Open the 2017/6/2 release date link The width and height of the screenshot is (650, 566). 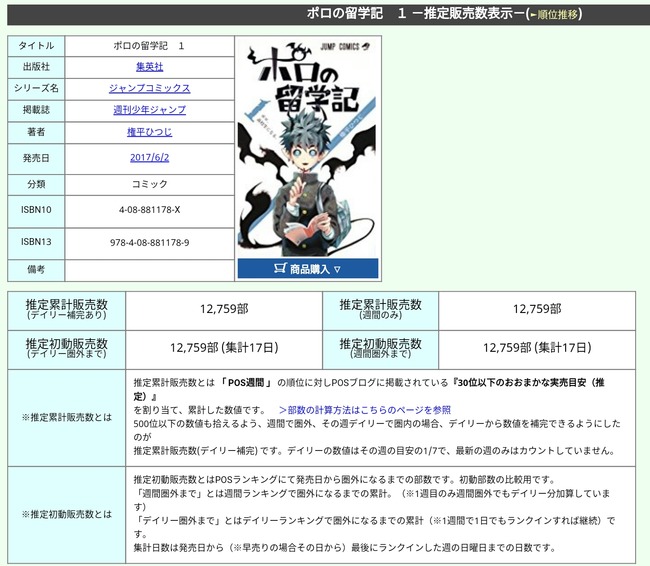pyautogui.click(x=149, y=158)
